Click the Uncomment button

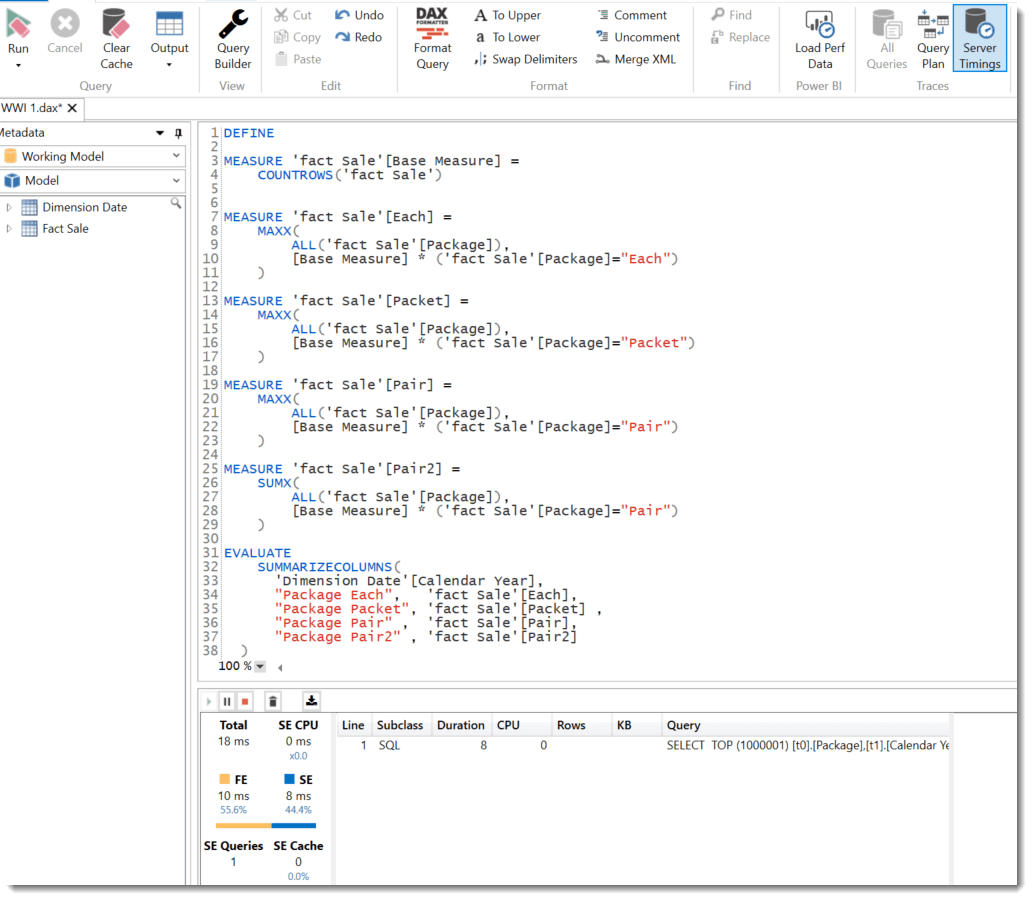tap(638, 37)
